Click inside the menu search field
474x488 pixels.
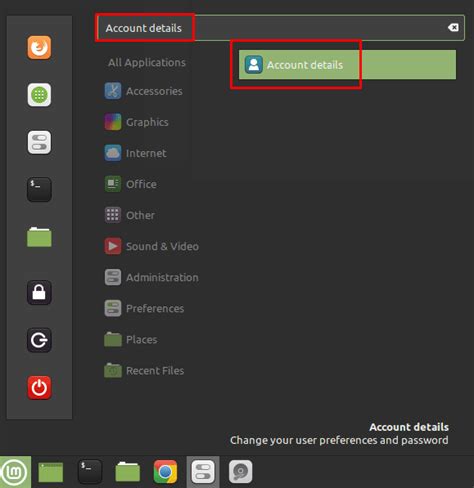tap(280, 28)
